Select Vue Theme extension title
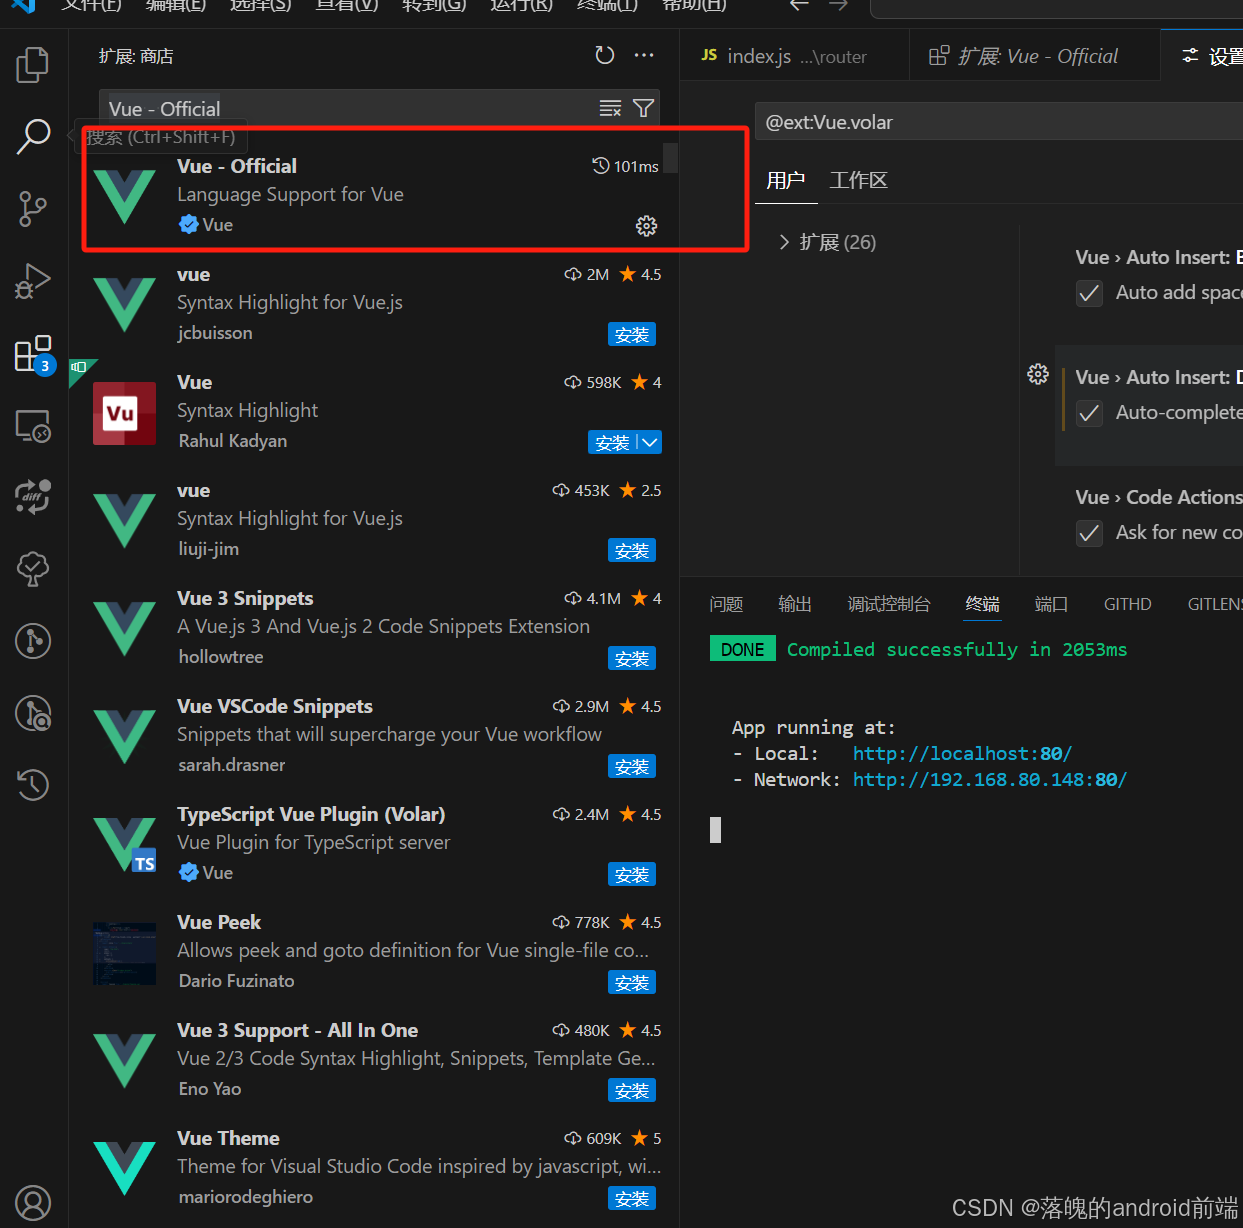This screenshot has height=1228, width=1243. tap(228, 1138)
